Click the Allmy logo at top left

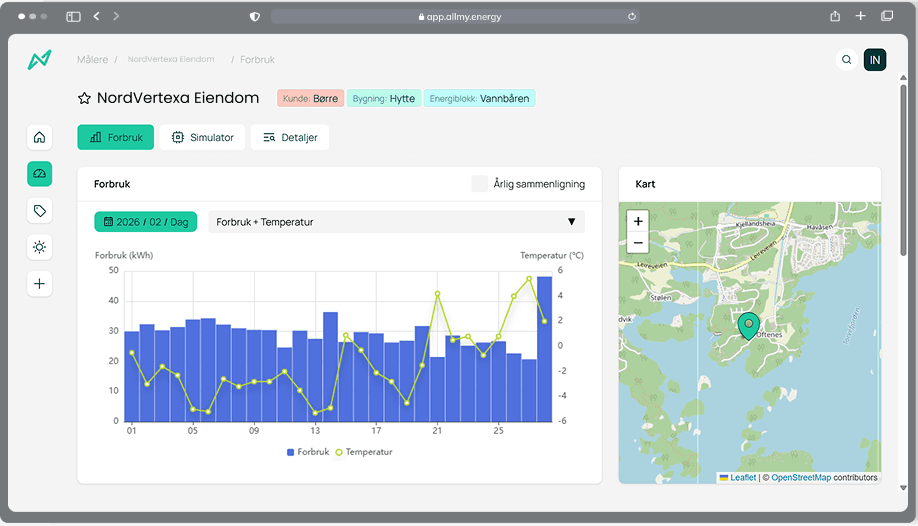point(40,60)
